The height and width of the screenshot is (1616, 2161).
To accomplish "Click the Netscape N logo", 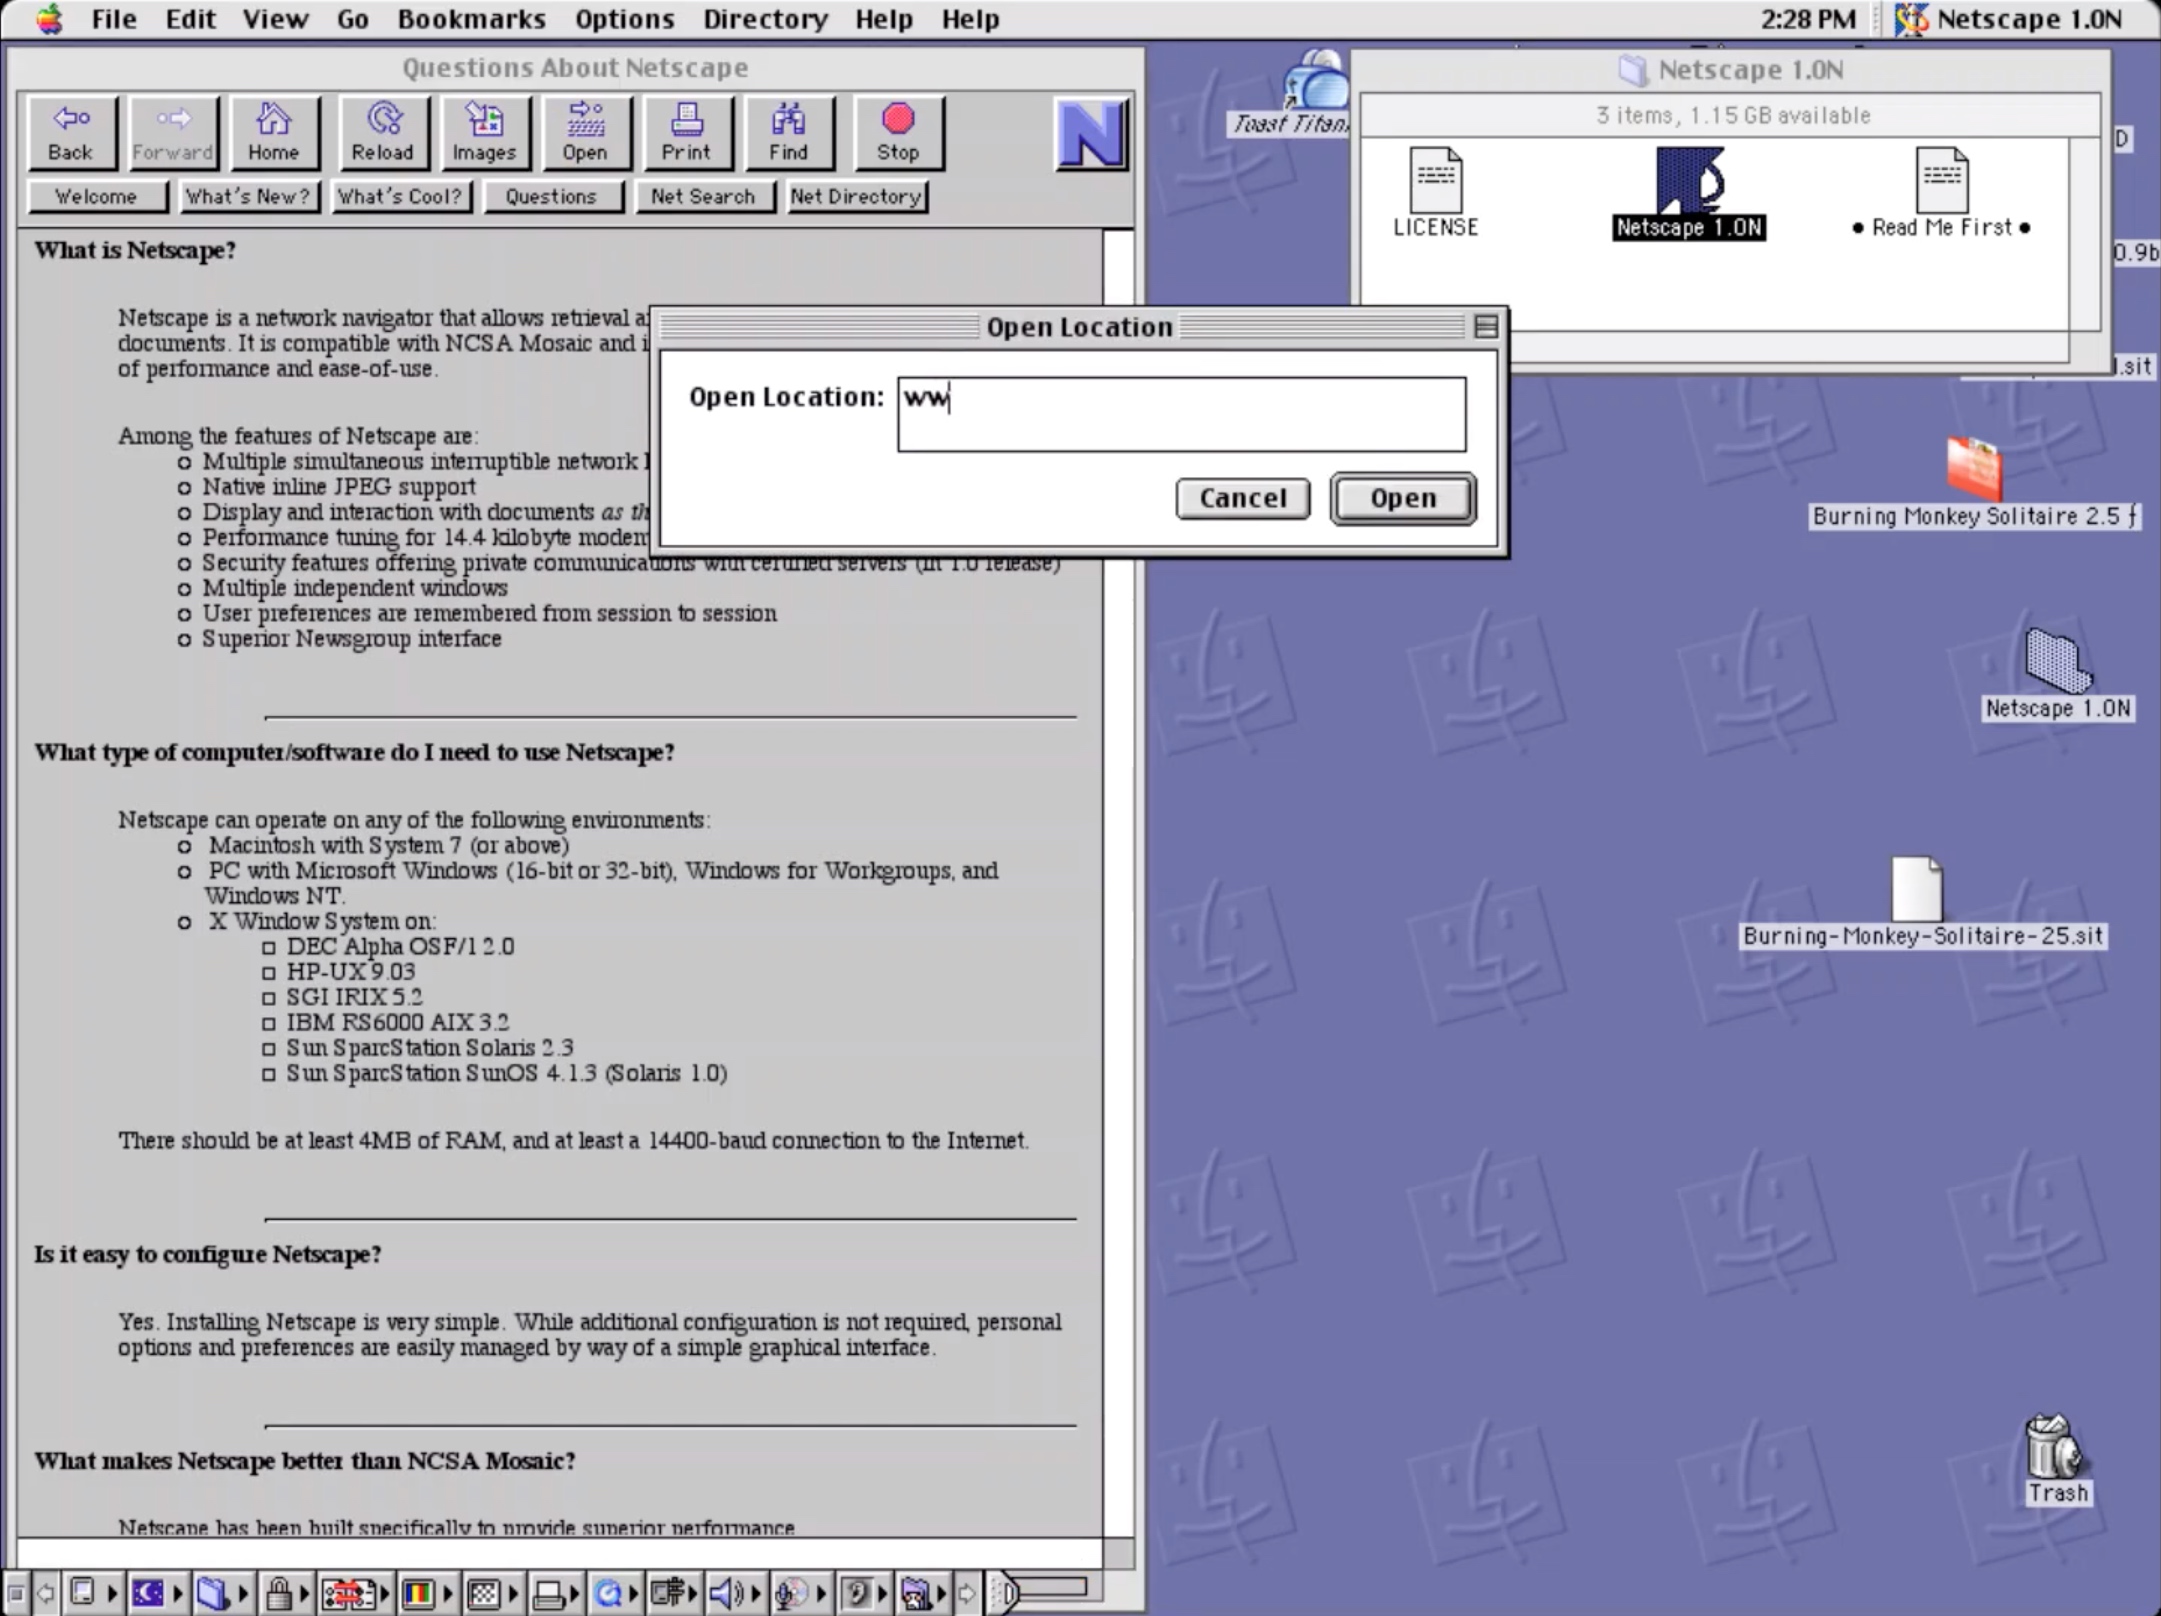I will (1091, 133).
